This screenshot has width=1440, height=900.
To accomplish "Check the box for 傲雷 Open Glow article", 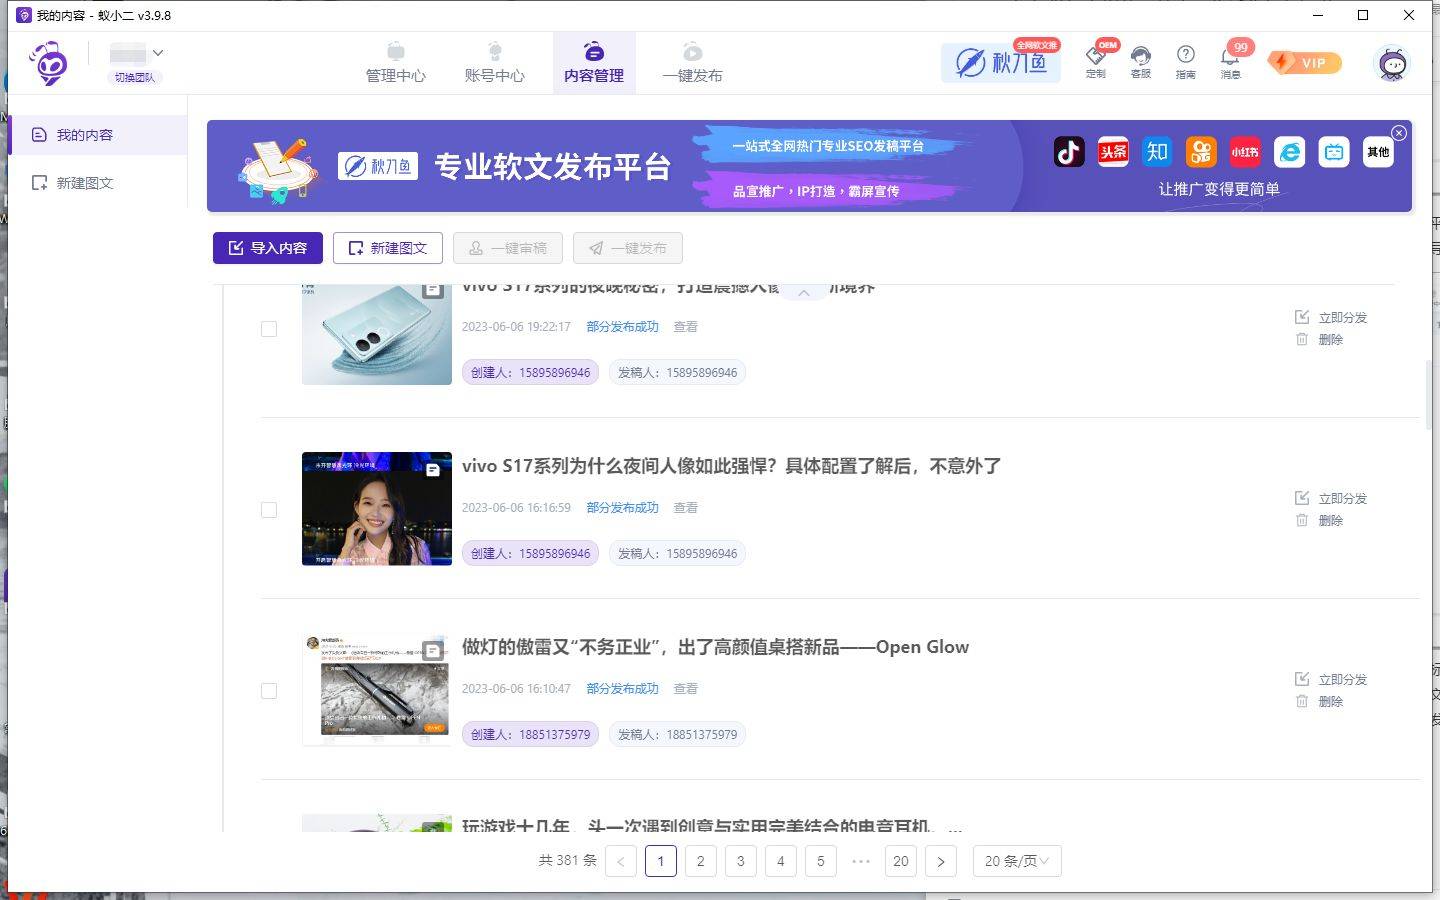I will click(269, 691).
